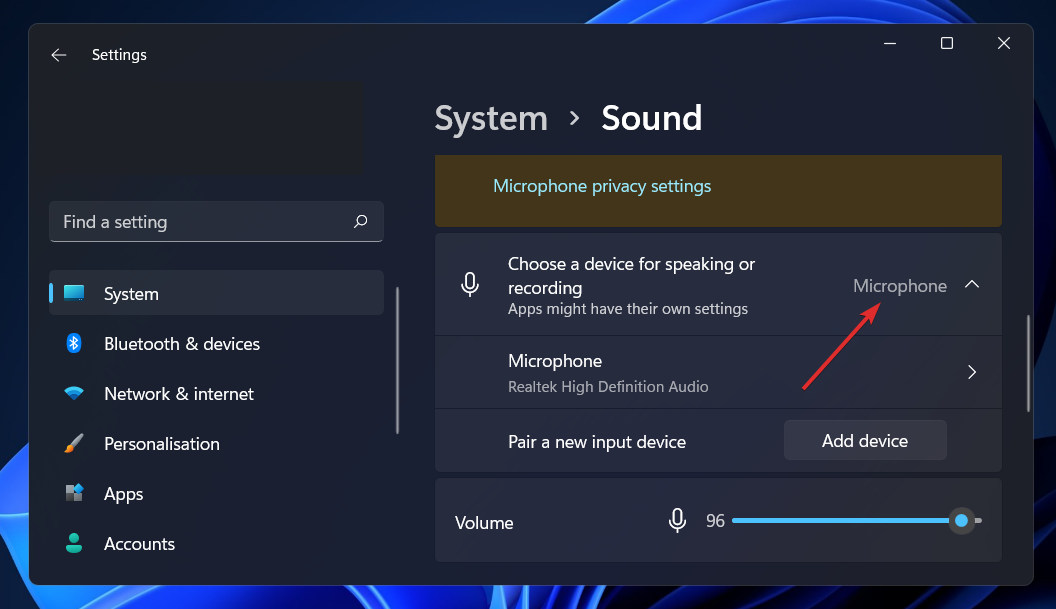Mute microphone via Volume mic icon
Screen dimensions: 1056x609
(678, 520)
